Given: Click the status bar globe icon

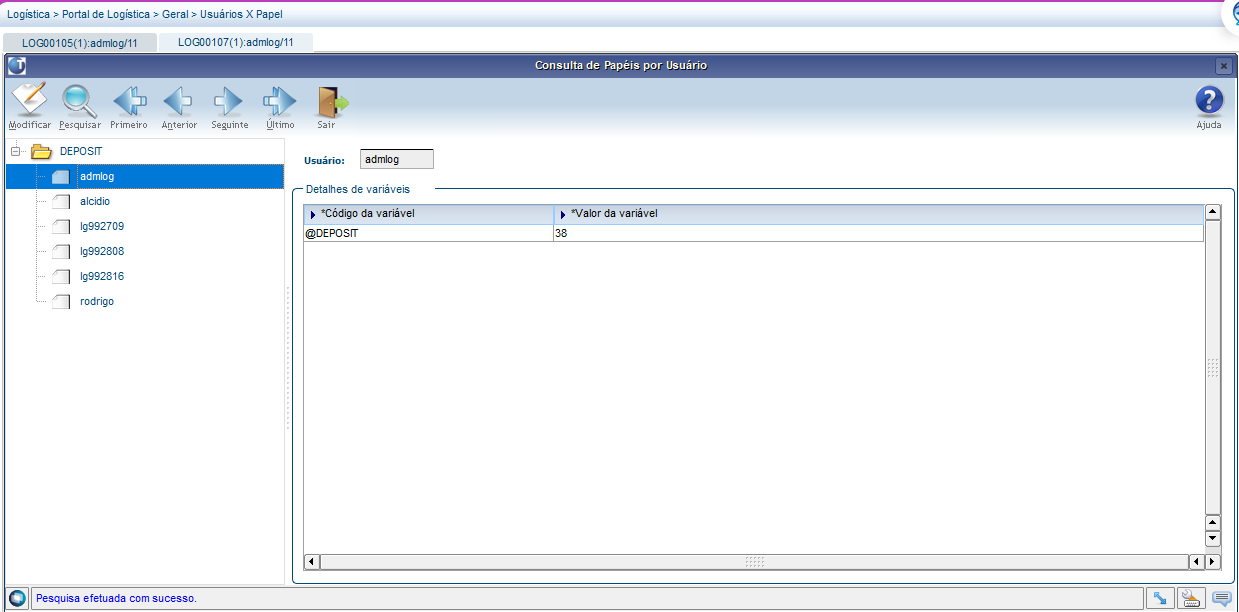Looking at the screenshot, I should (x=17, y=598).
